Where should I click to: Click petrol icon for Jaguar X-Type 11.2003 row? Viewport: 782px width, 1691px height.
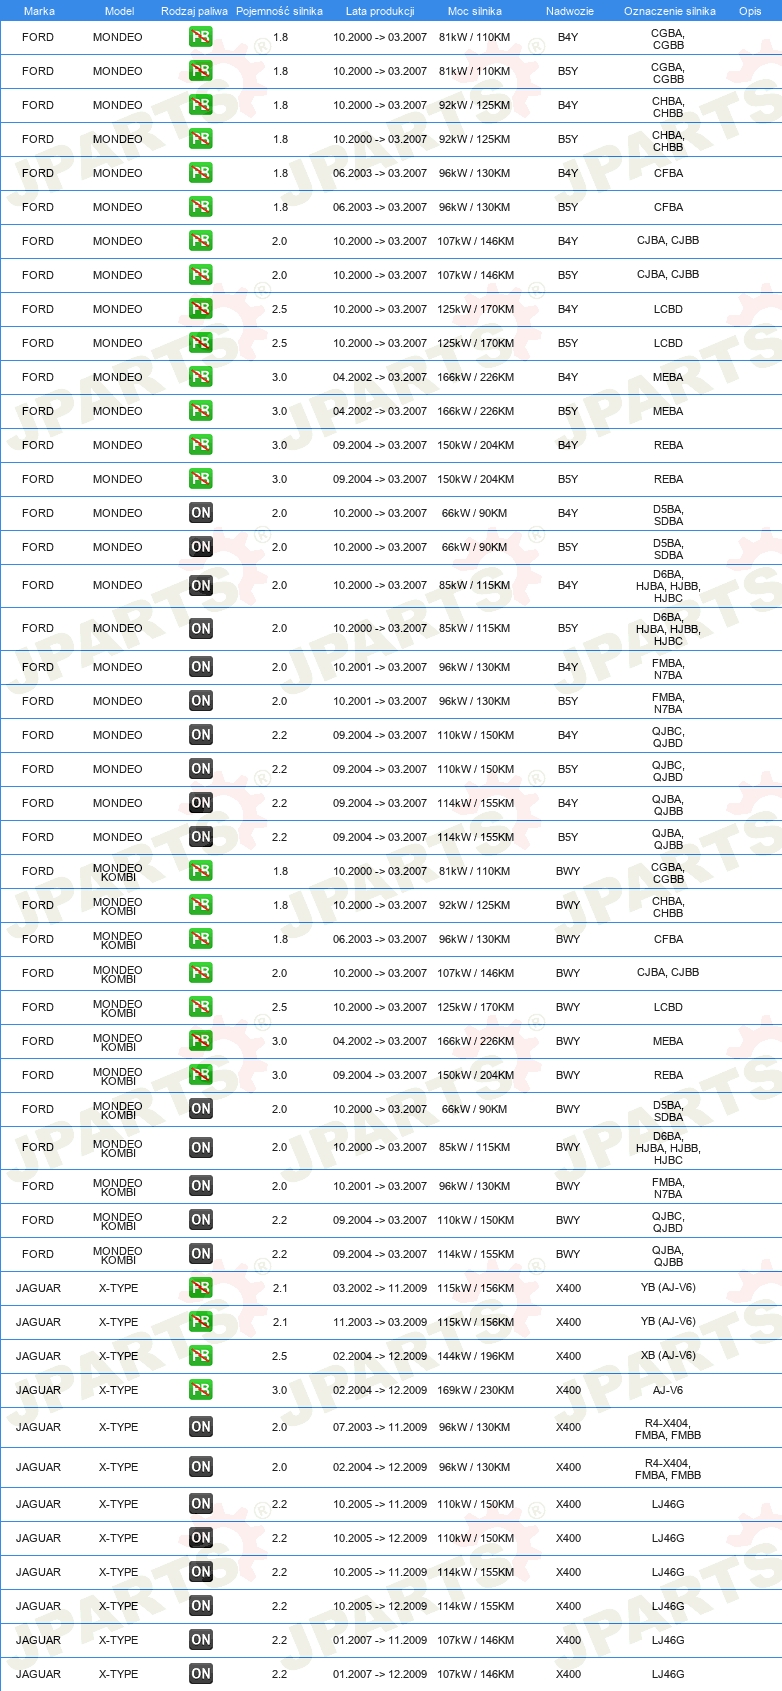coord(201,1322)
